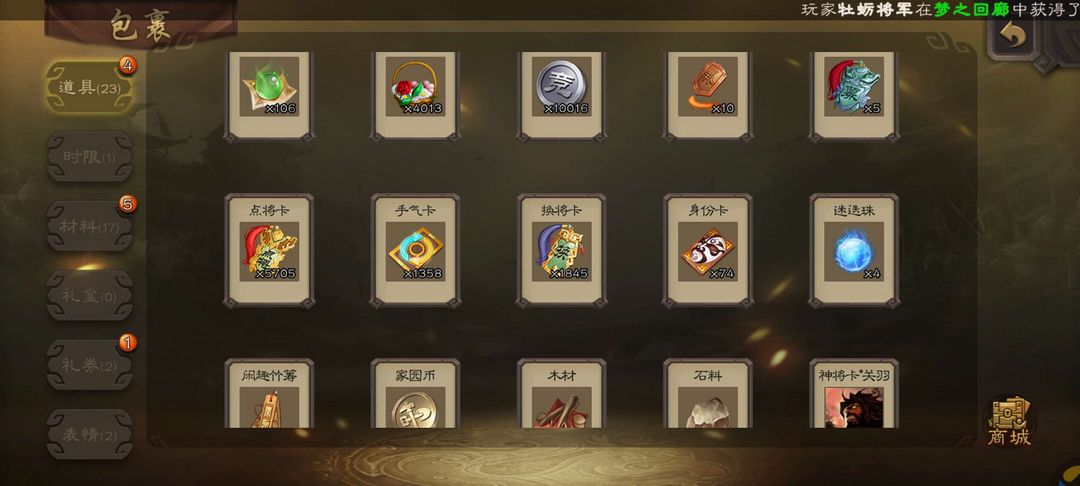Viewport: 1080px width, 486px height.
Task: Switch to the 表情(2) tab
Action: [89, 434]
